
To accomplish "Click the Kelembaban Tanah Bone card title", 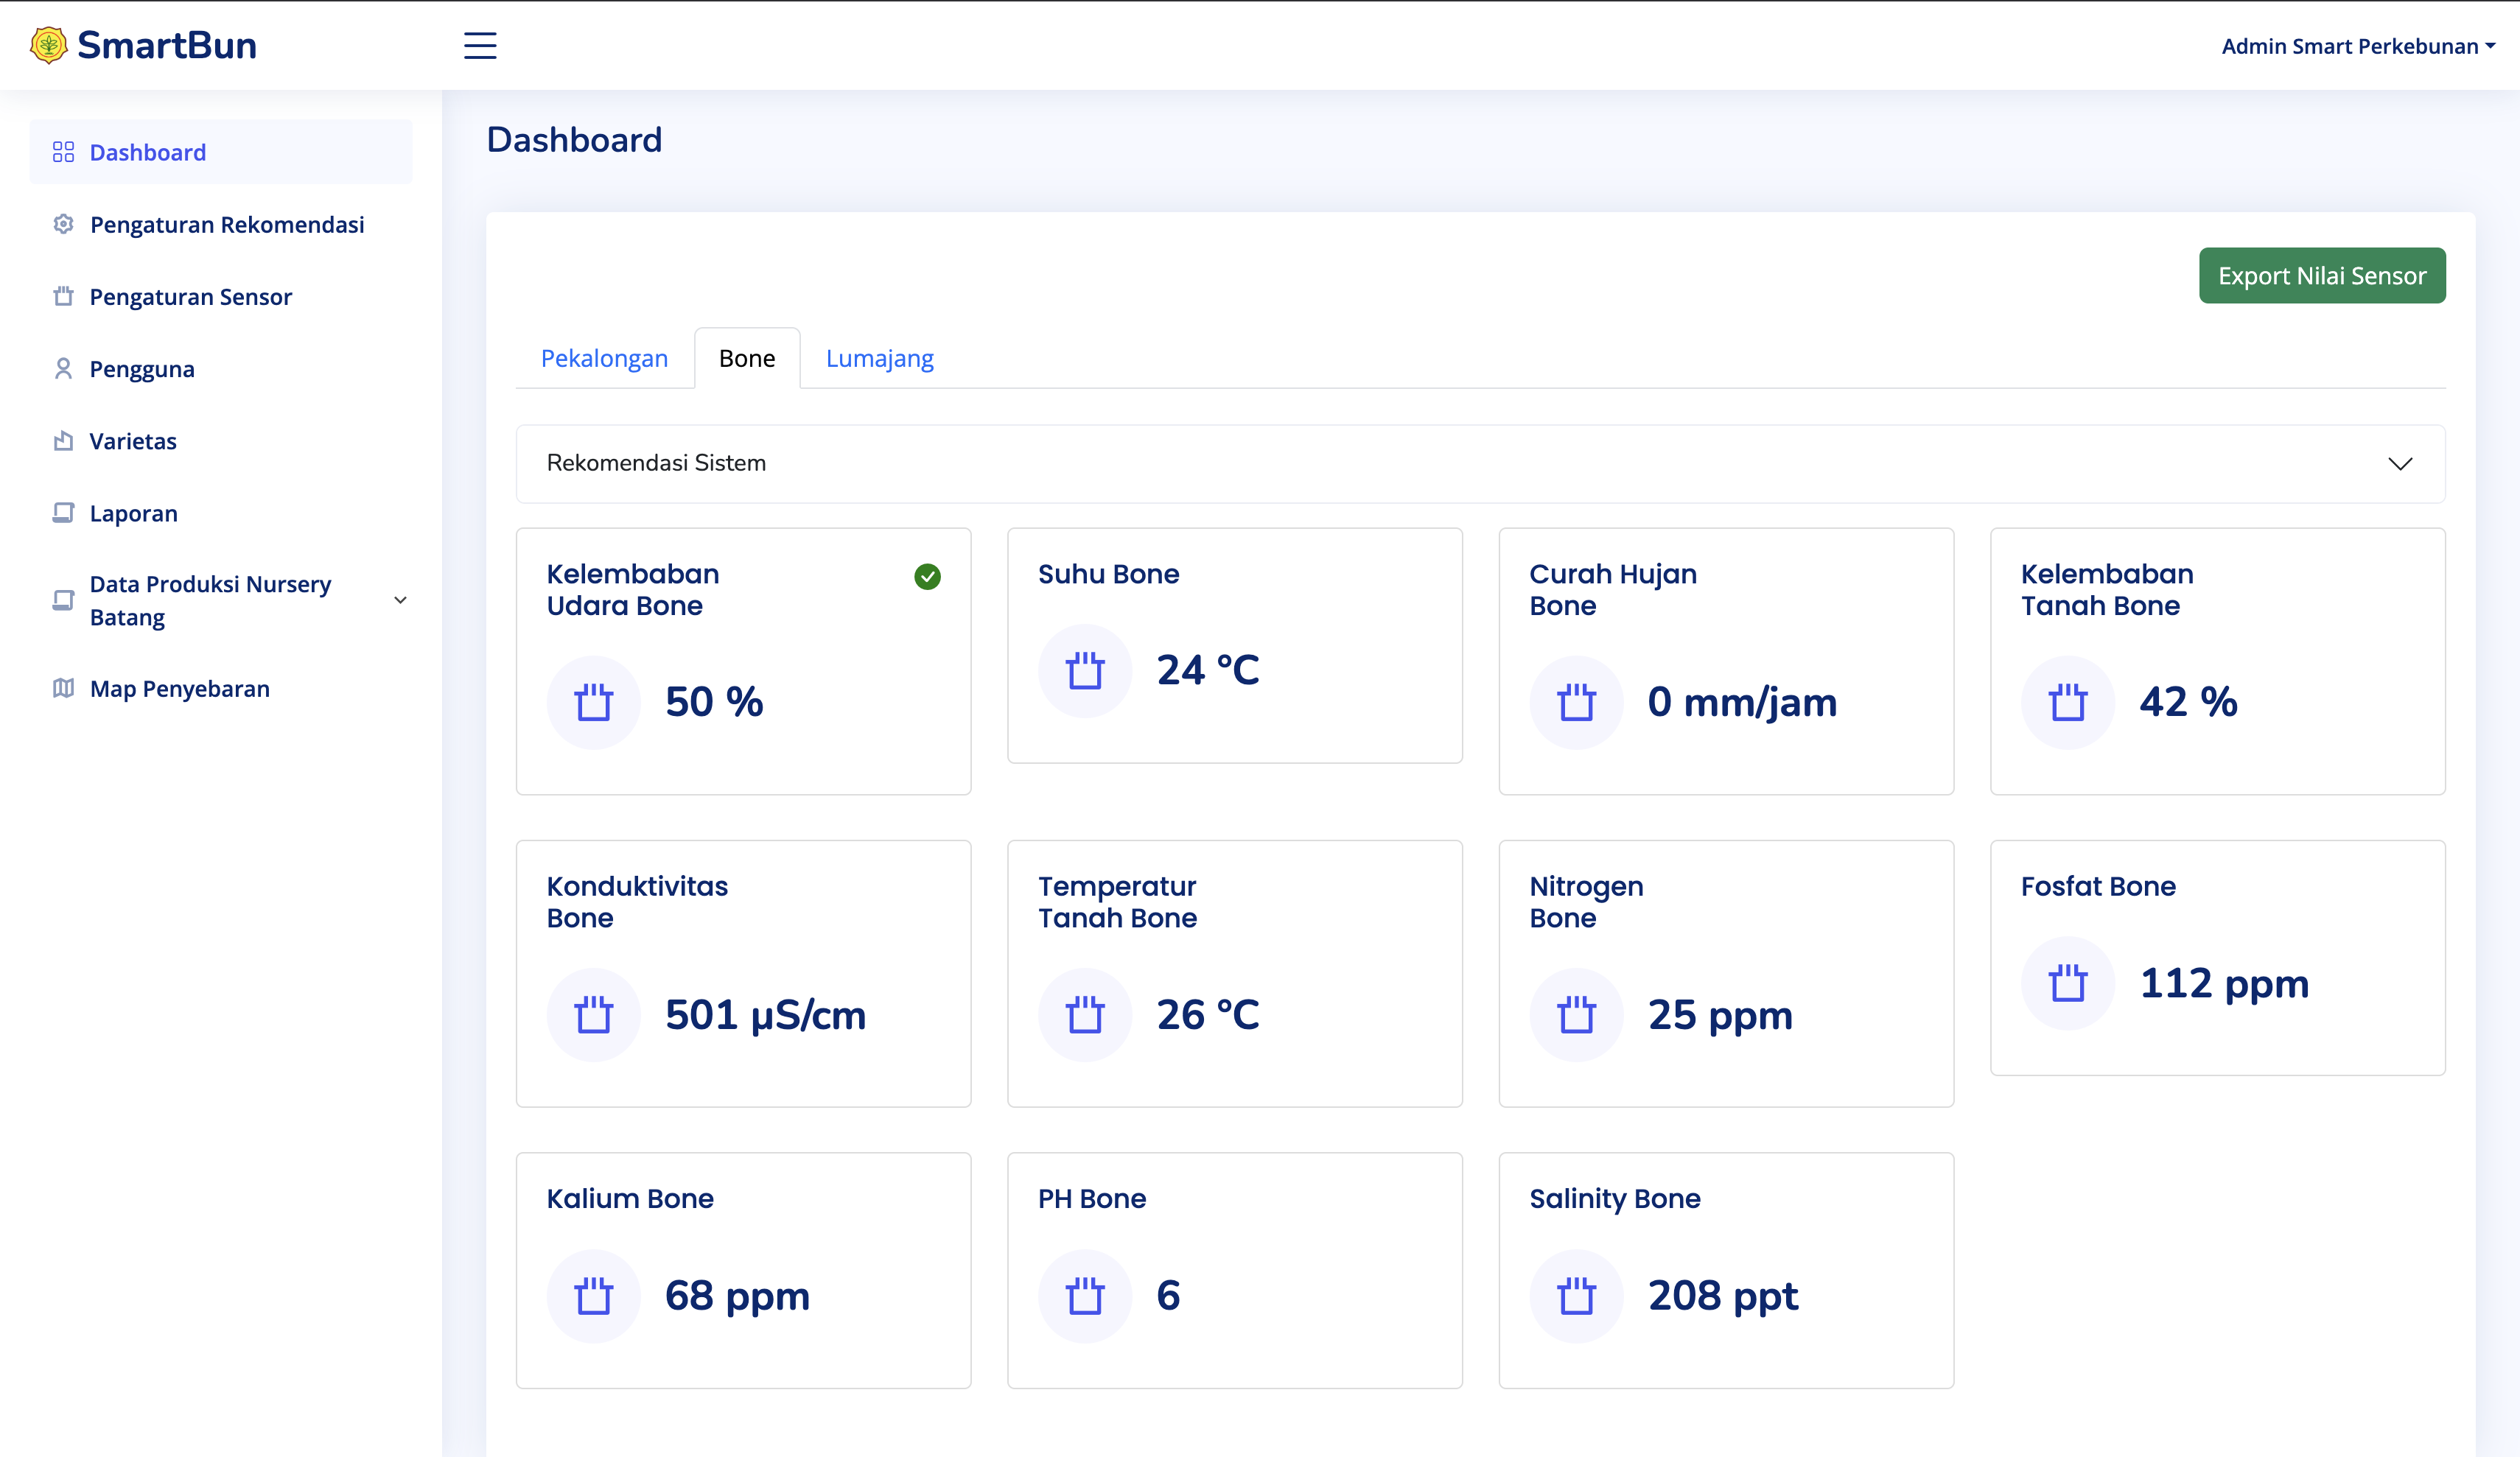I will coord(2107,590).
